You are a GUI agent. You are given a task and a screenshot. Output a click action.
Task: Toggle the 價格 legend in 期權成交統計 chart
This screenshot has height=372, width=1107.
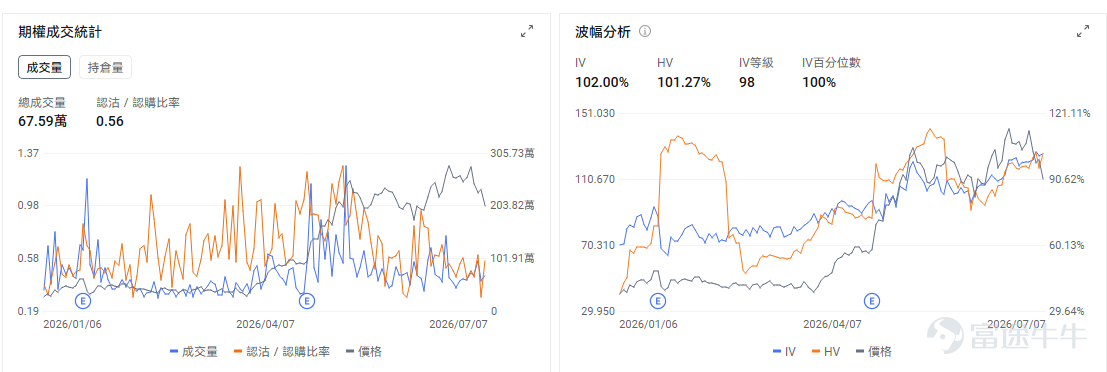[x=364, y=351]
